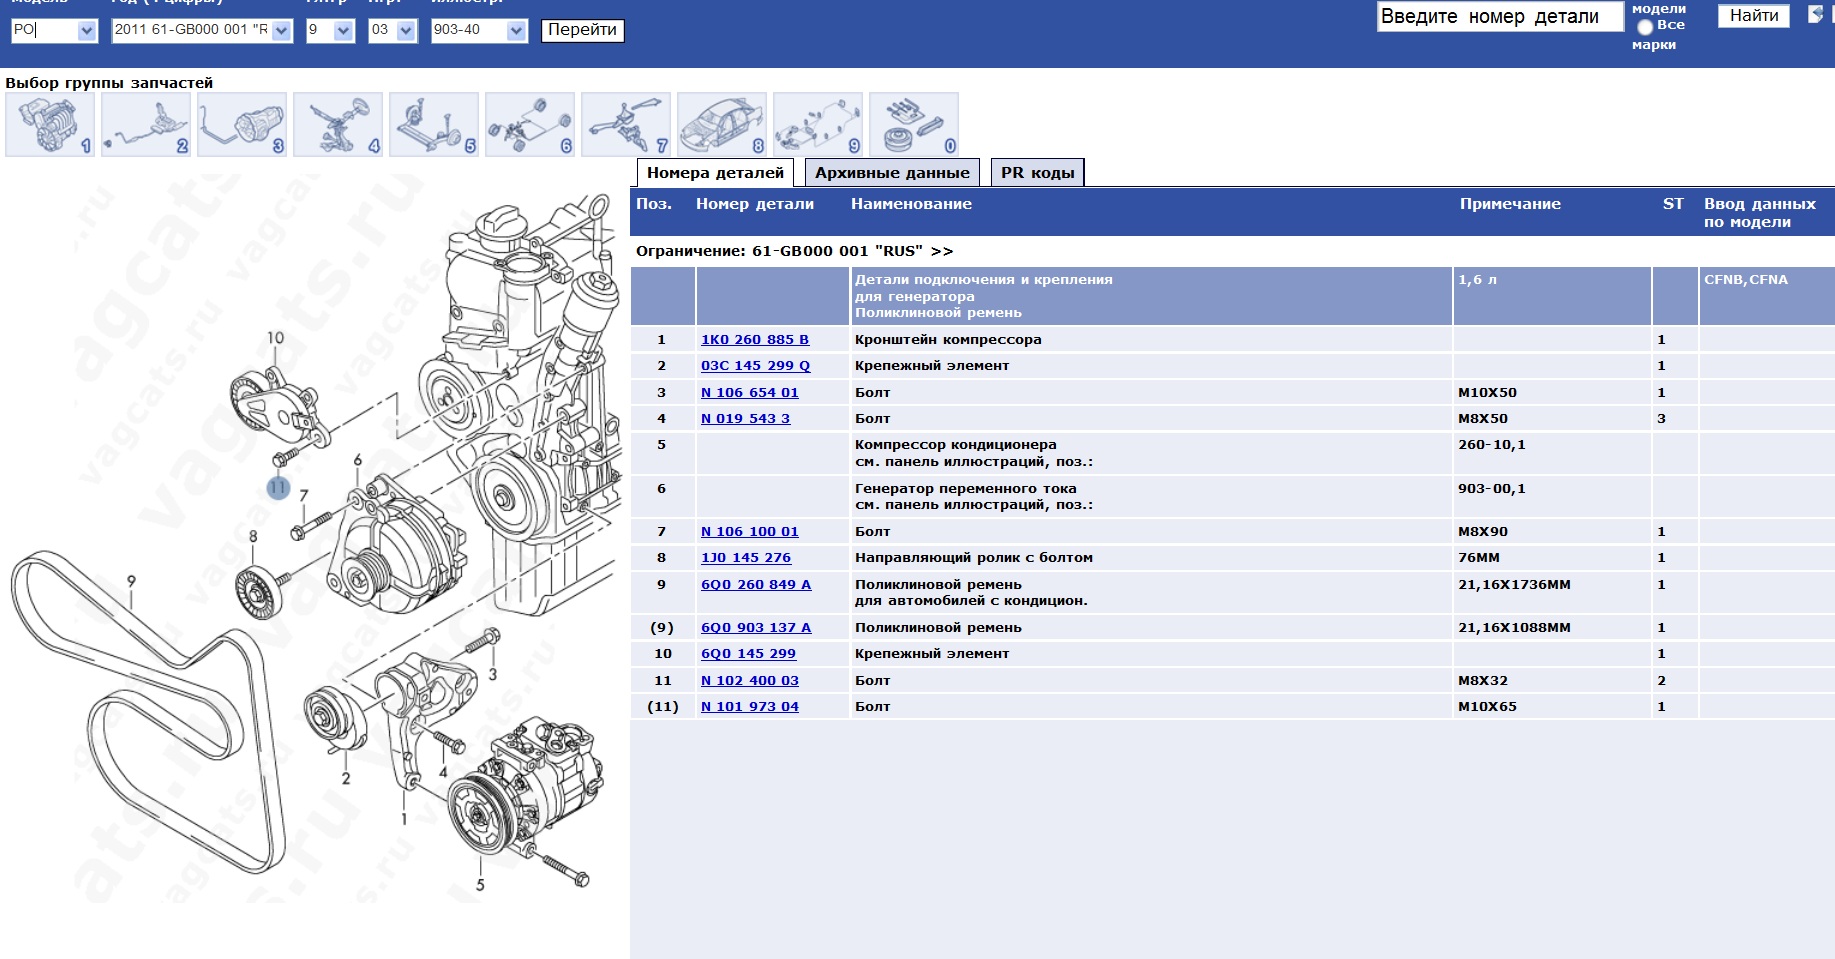Image resolution: width=1835 pixels, height=959 pixels.
Task: Click callout 2 in the diagram
Action: (x=346, y=778)
